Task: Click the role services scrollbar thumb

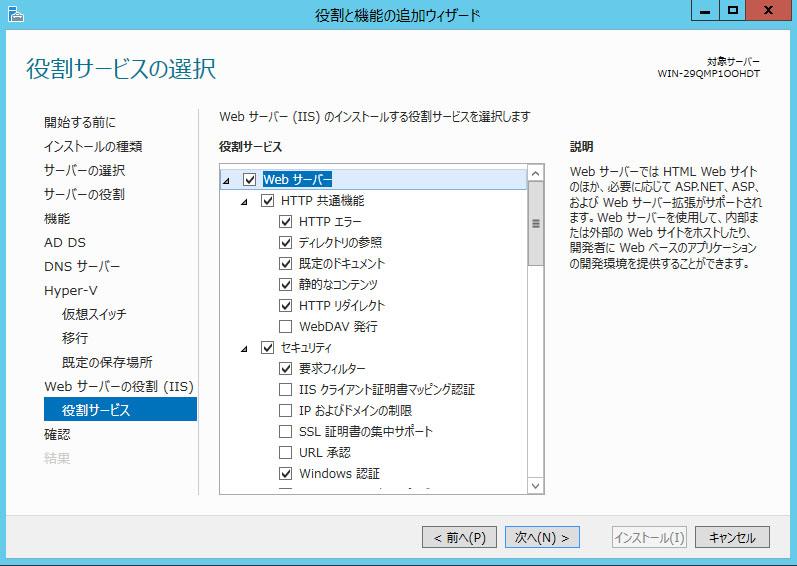Action: [535, 224]
